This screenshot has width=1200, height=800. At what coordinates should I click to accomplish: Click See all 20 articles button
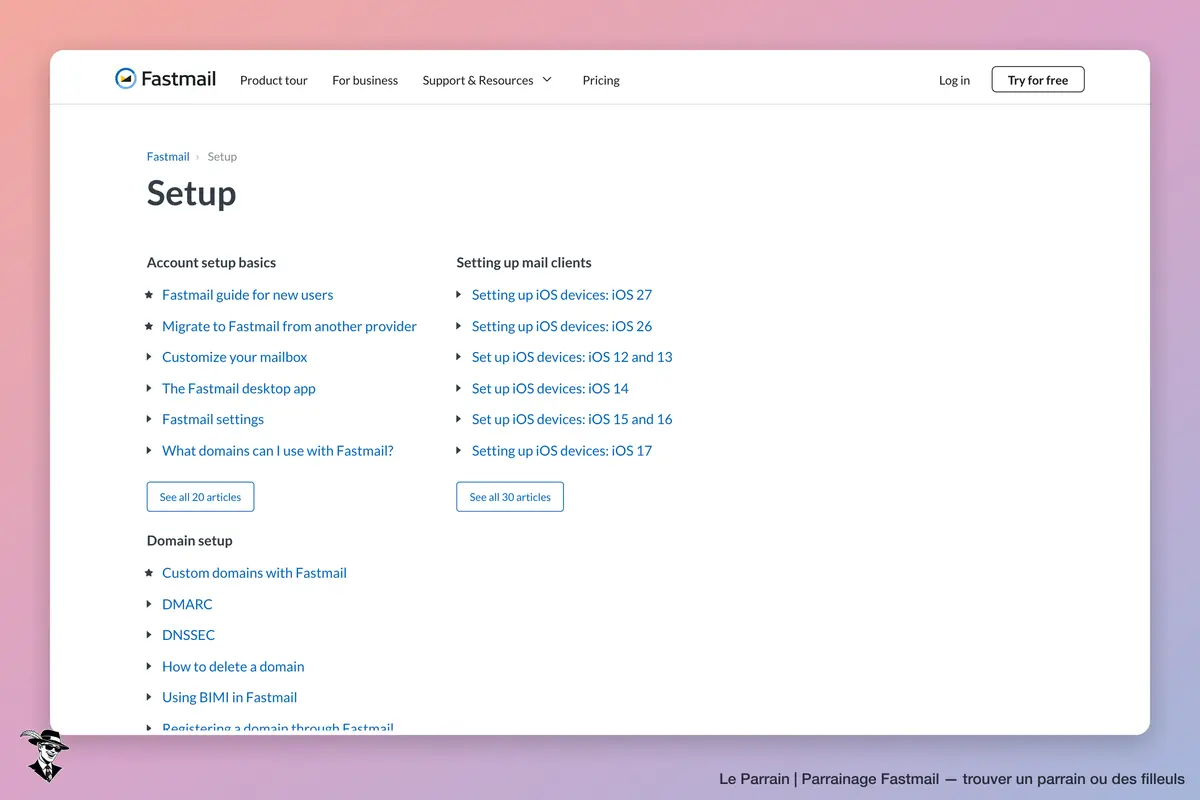coord(200,497)
